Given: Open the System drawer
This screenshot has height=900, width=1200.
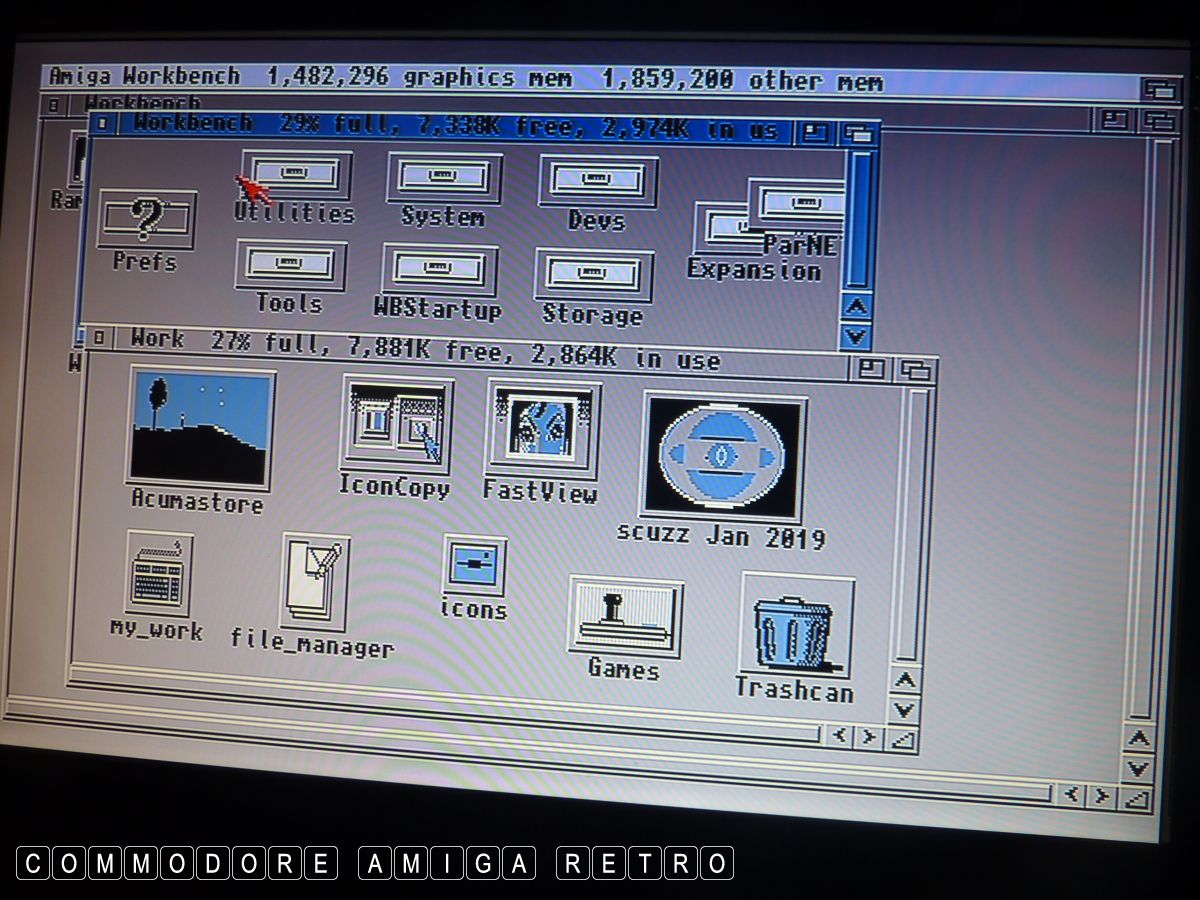Looking at the screenshot, I should (x=444, y=177).
